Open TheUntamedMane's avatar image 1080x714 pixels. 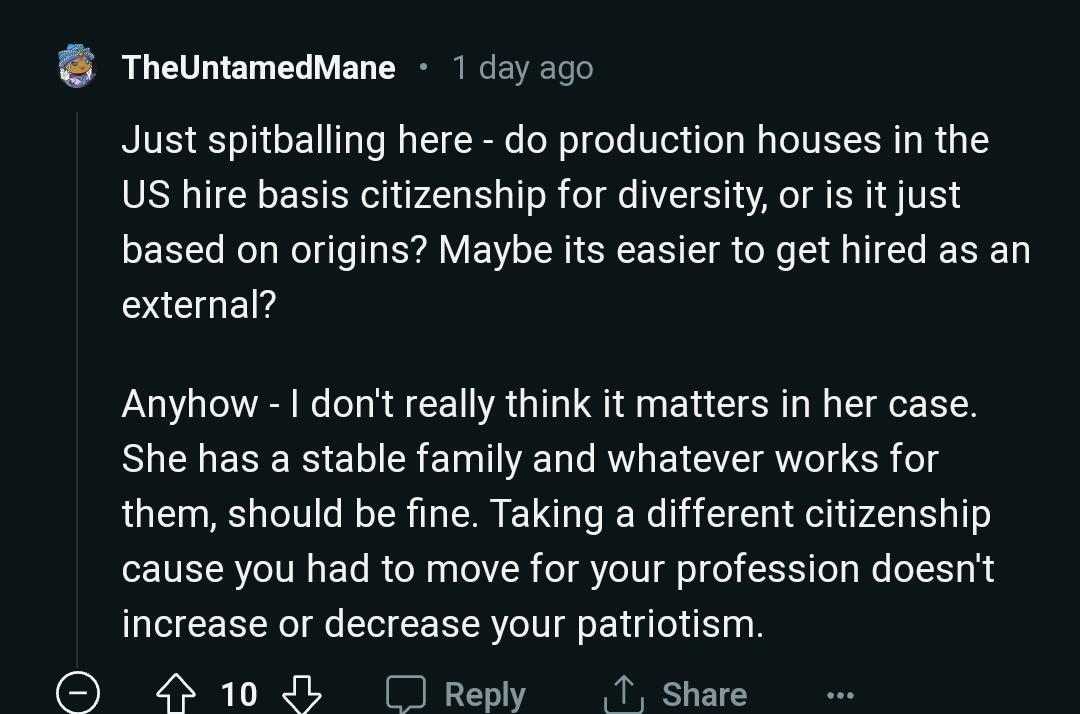[77, 67]
